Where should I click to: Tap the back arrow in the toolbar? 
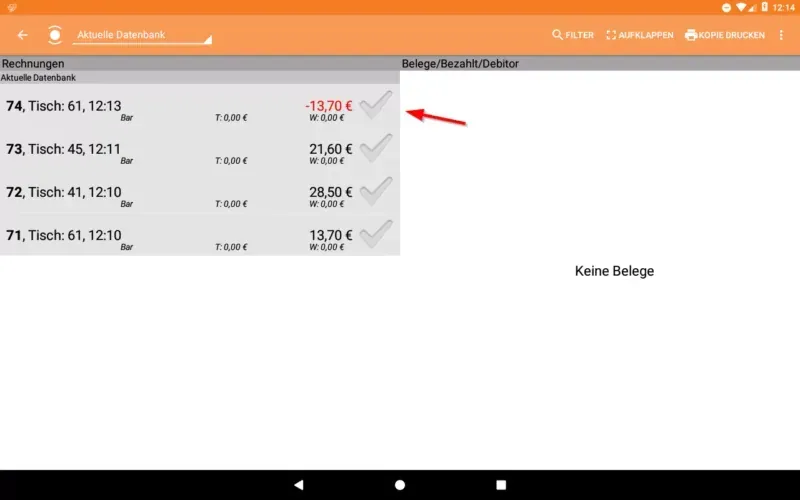[22, 35]
